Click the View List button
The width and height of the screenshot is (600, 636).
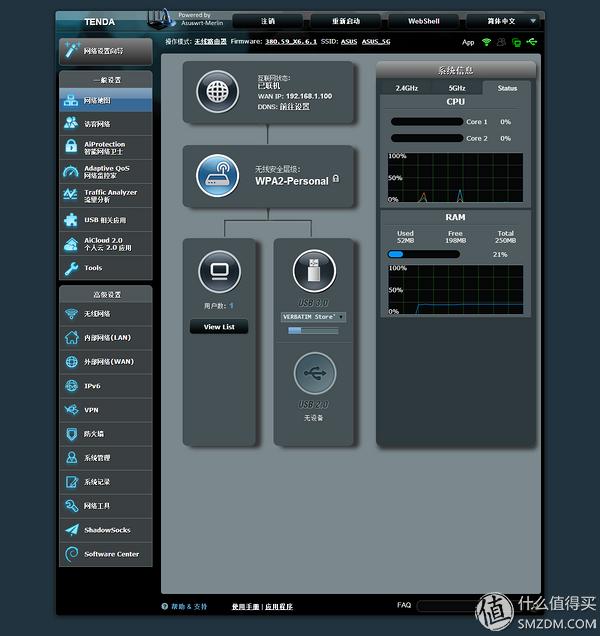[x=218, y=327]
